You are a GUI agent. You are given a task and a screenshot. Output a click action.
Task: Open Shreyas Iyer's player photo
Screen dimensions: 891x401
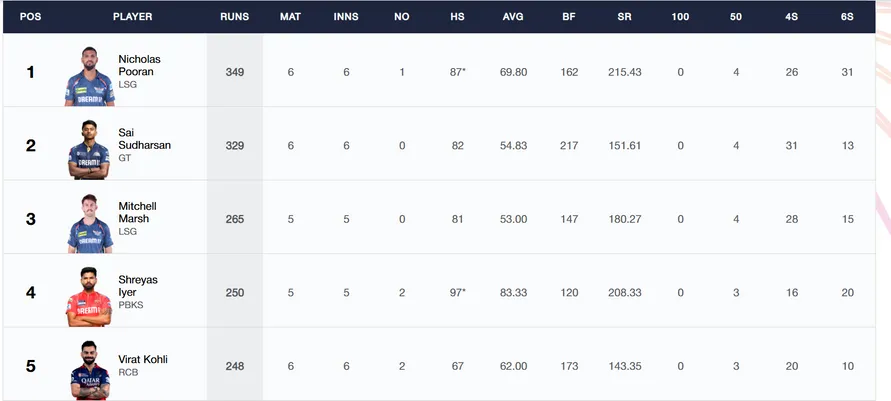pyautogui.click(x=89, y=296)
